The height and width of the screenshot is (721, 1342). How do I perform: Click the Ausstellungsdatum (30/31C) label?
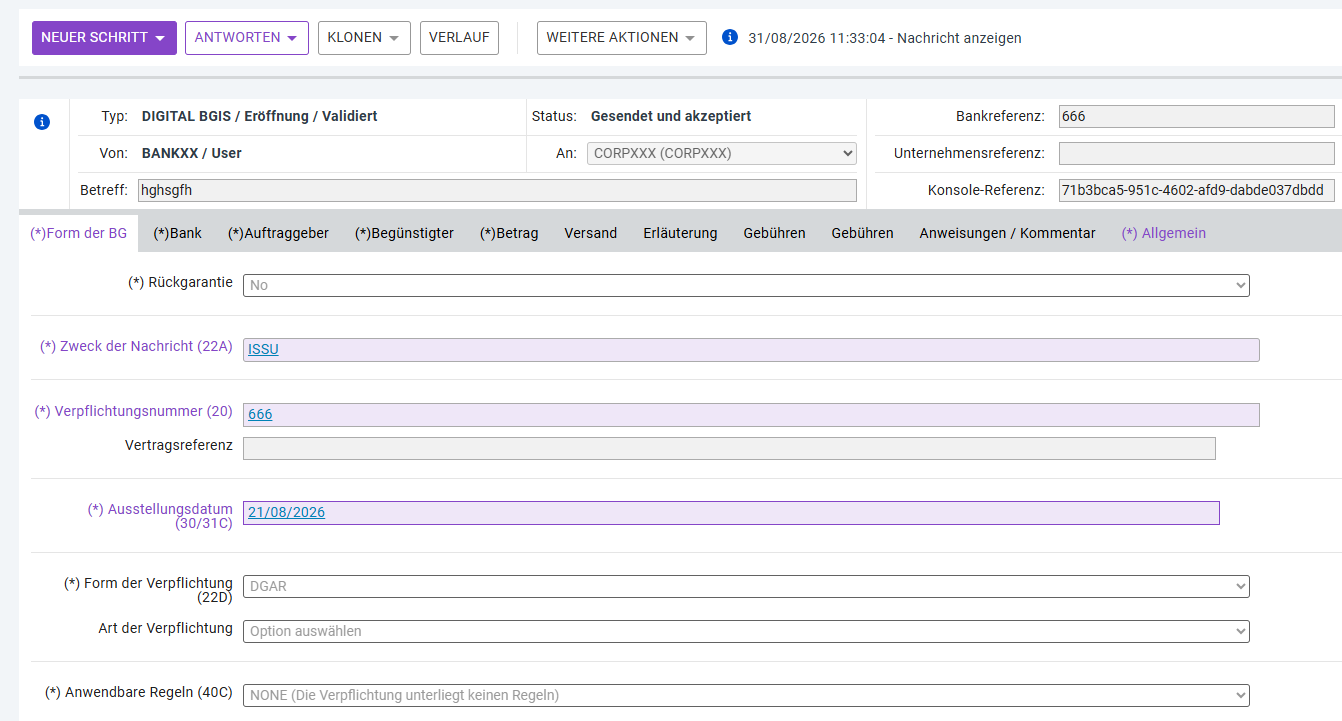(160, 516)
